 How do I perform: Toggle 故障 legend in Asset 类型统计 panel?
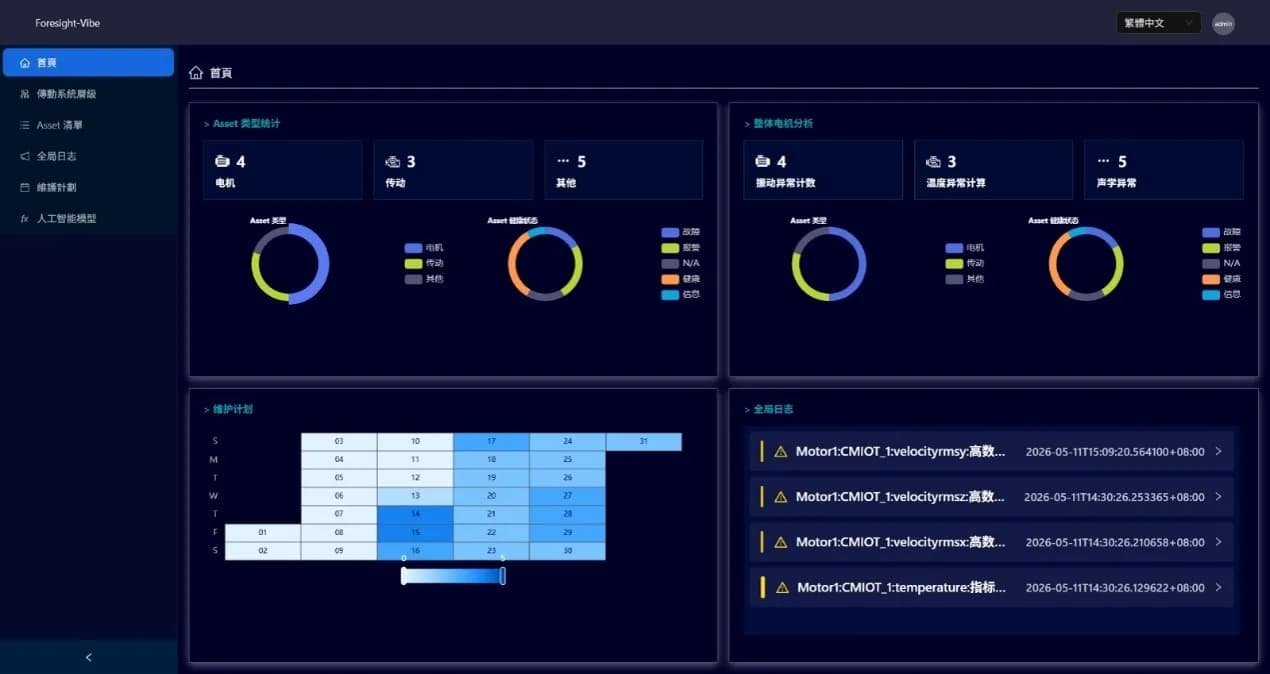[681, 232]
